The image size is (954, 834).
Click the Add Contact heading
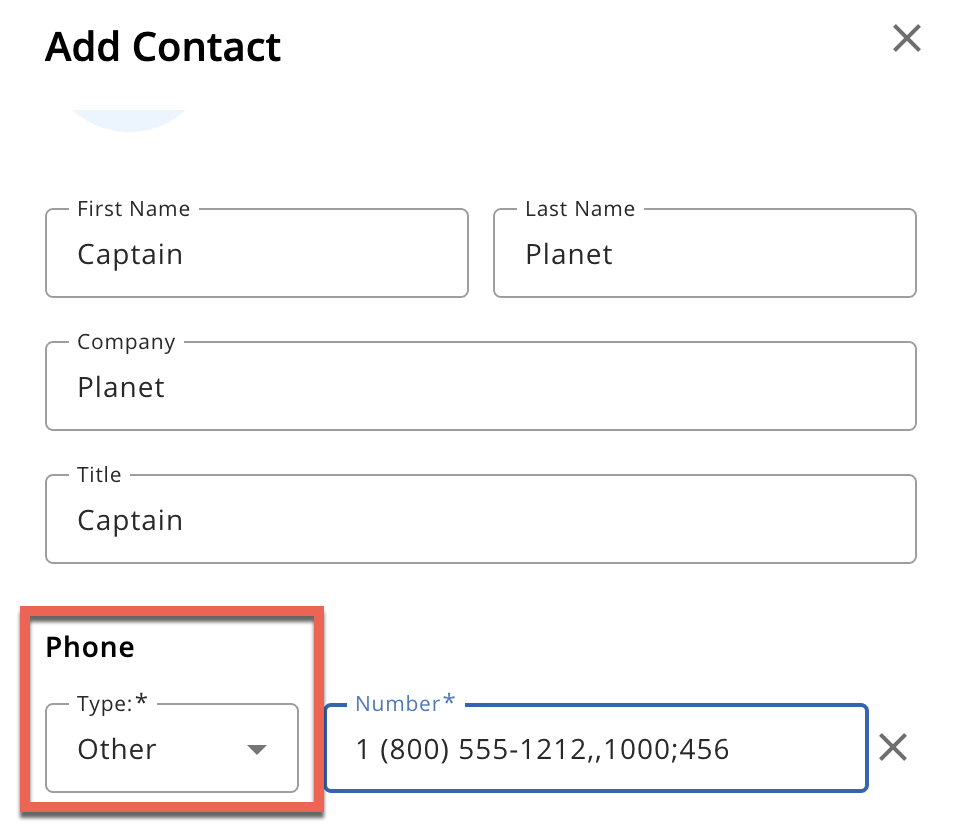(163, 47)
